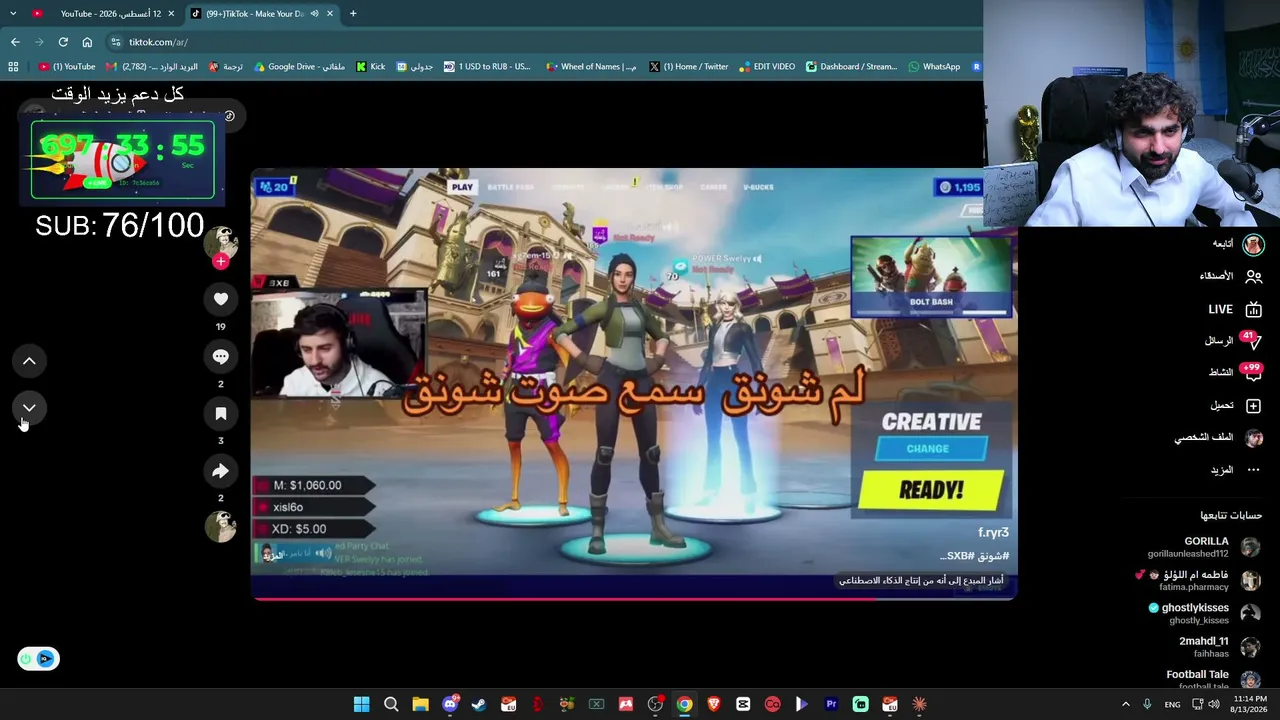Open Steam from the taskbar
This screenshot has height=720, width=1280.
click(x=479, y=704)
